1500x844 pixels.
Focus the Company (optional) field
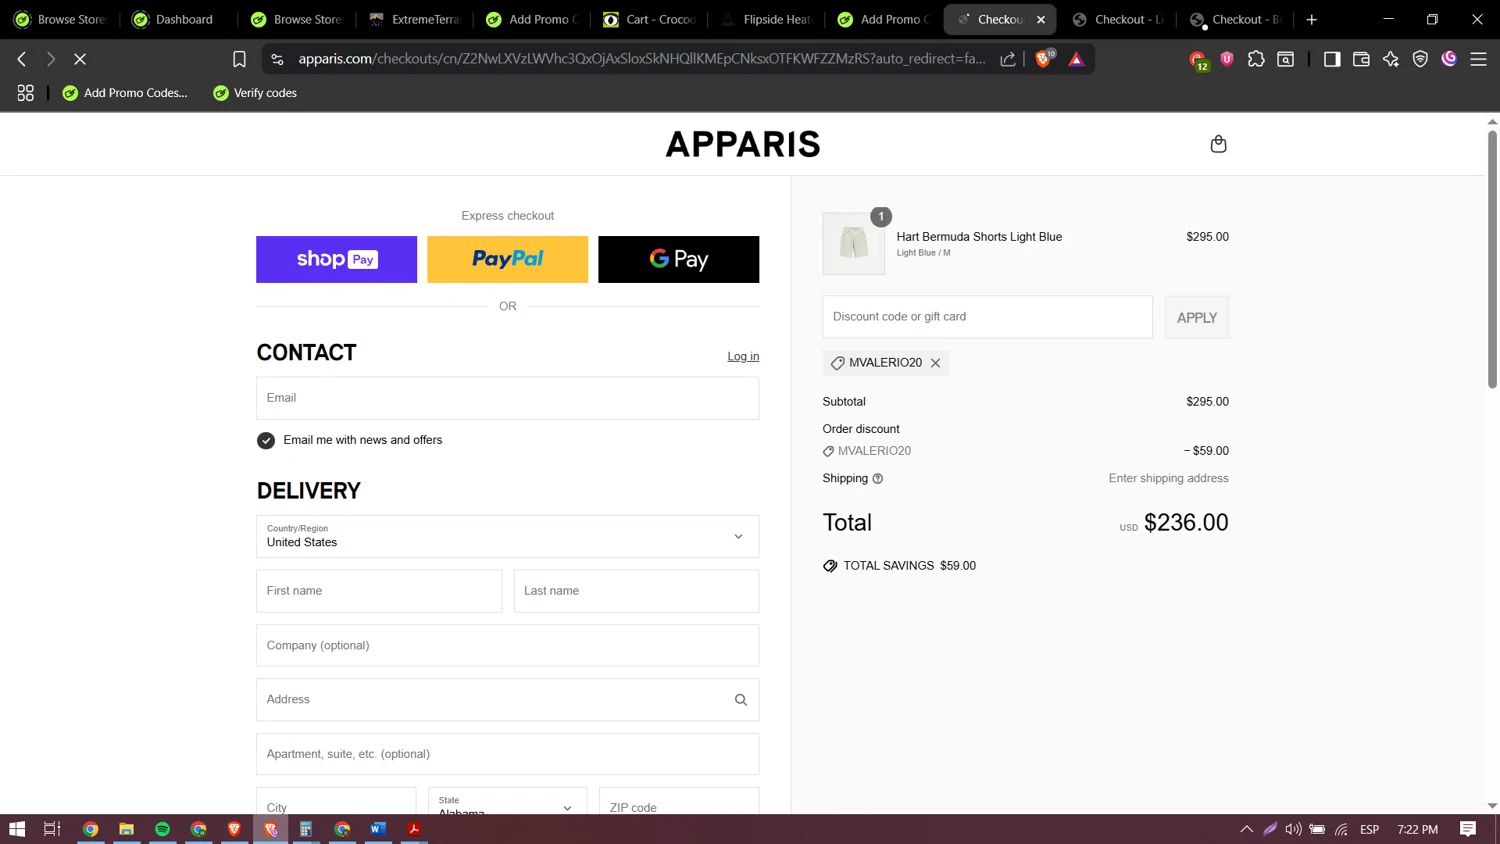pyautogui.click(x=508, y=646)
